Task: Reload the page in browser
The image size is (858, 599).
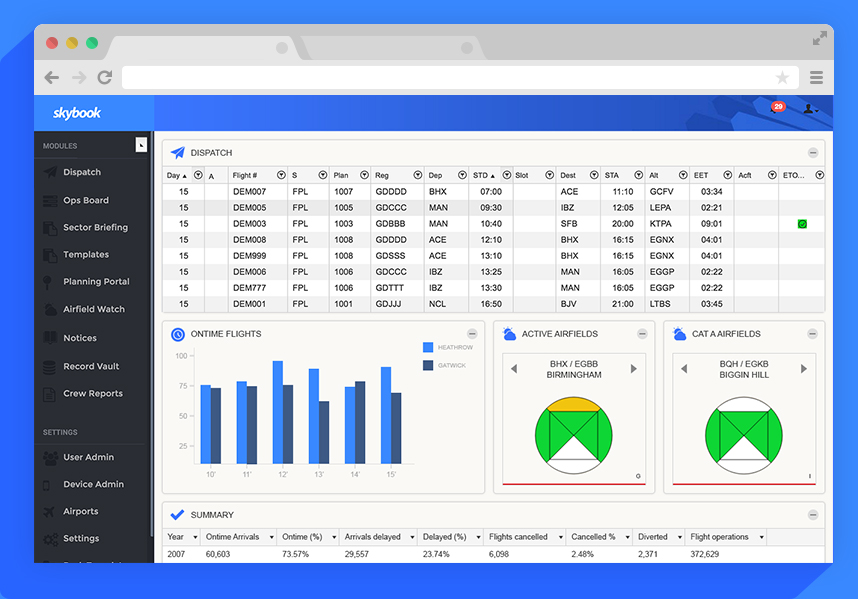Action: [x=105, y=78]
